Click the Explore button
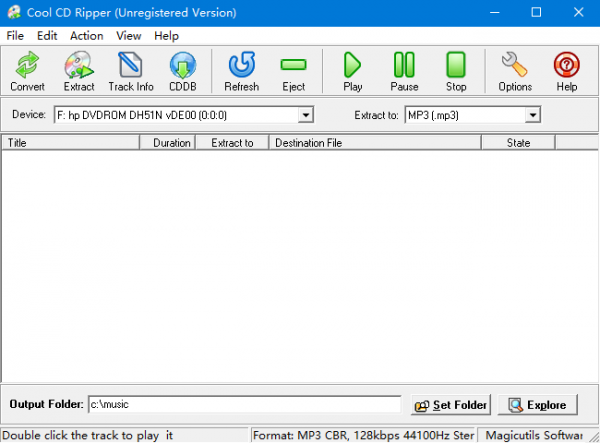 pos(538,405)
